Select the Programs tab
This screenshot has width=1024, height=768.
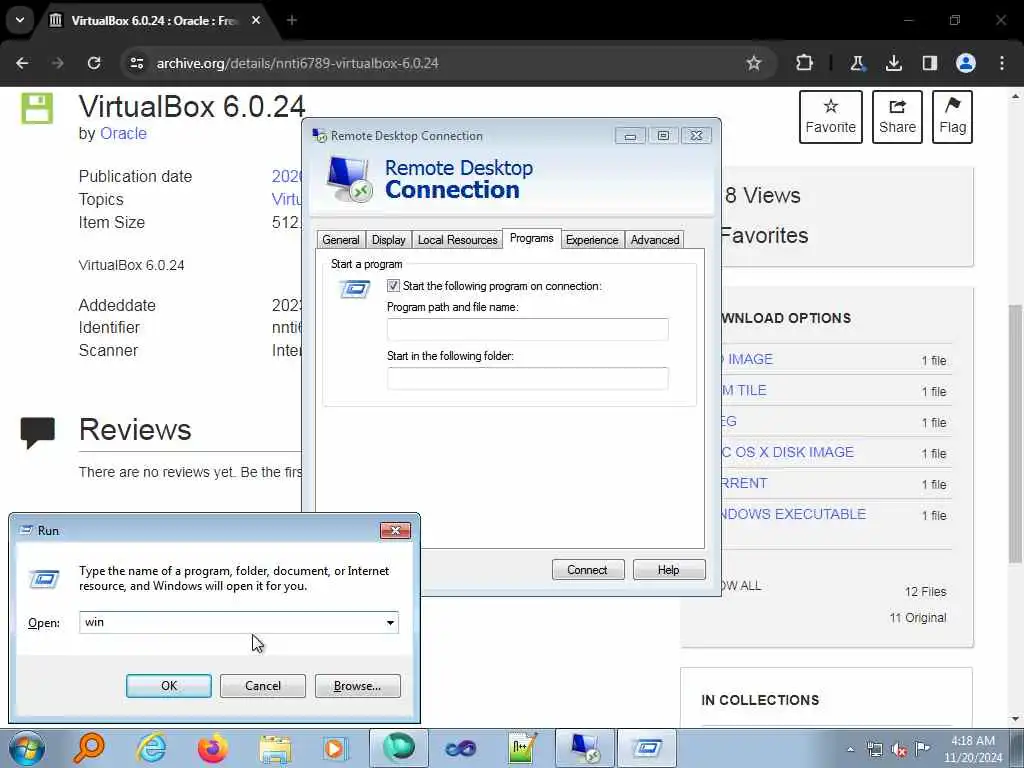click(x=532, y=238)
